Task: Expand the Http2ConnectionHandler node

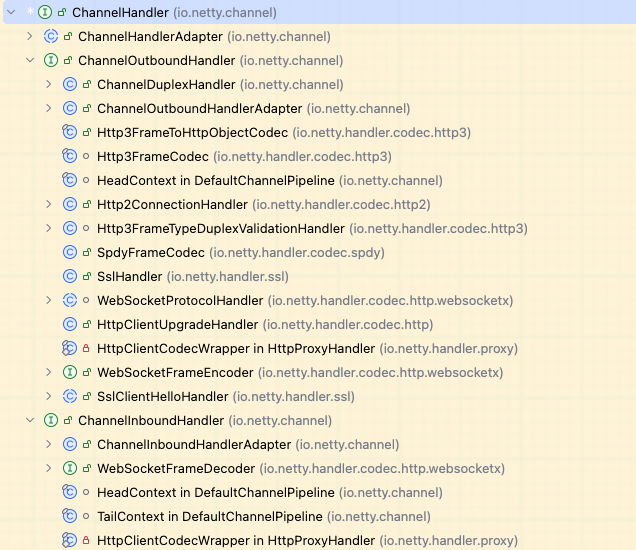Action: point(48,204)
